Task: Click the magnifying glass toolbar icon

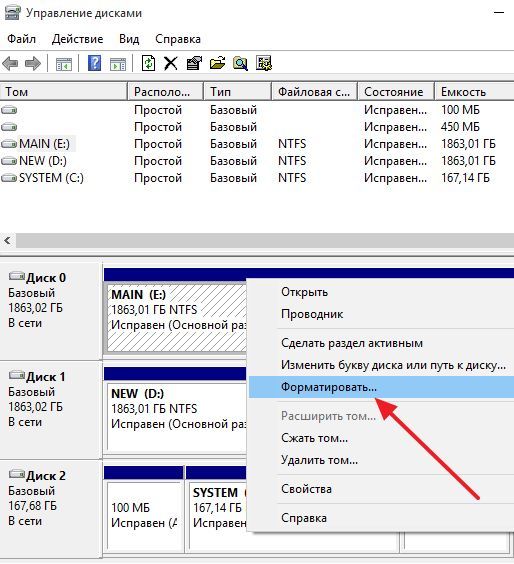Action: pyautogui.click(x=240, y=64)
